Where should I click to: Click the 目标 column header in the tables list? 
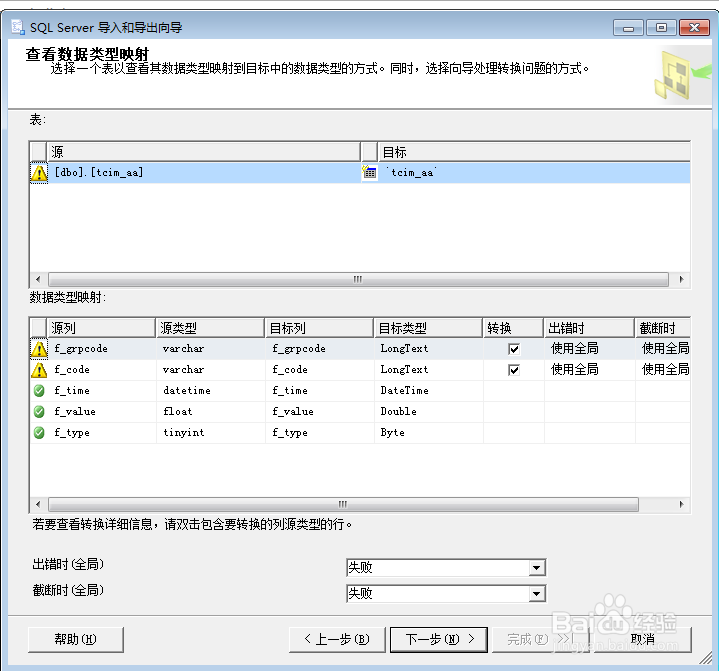[534, 152]
